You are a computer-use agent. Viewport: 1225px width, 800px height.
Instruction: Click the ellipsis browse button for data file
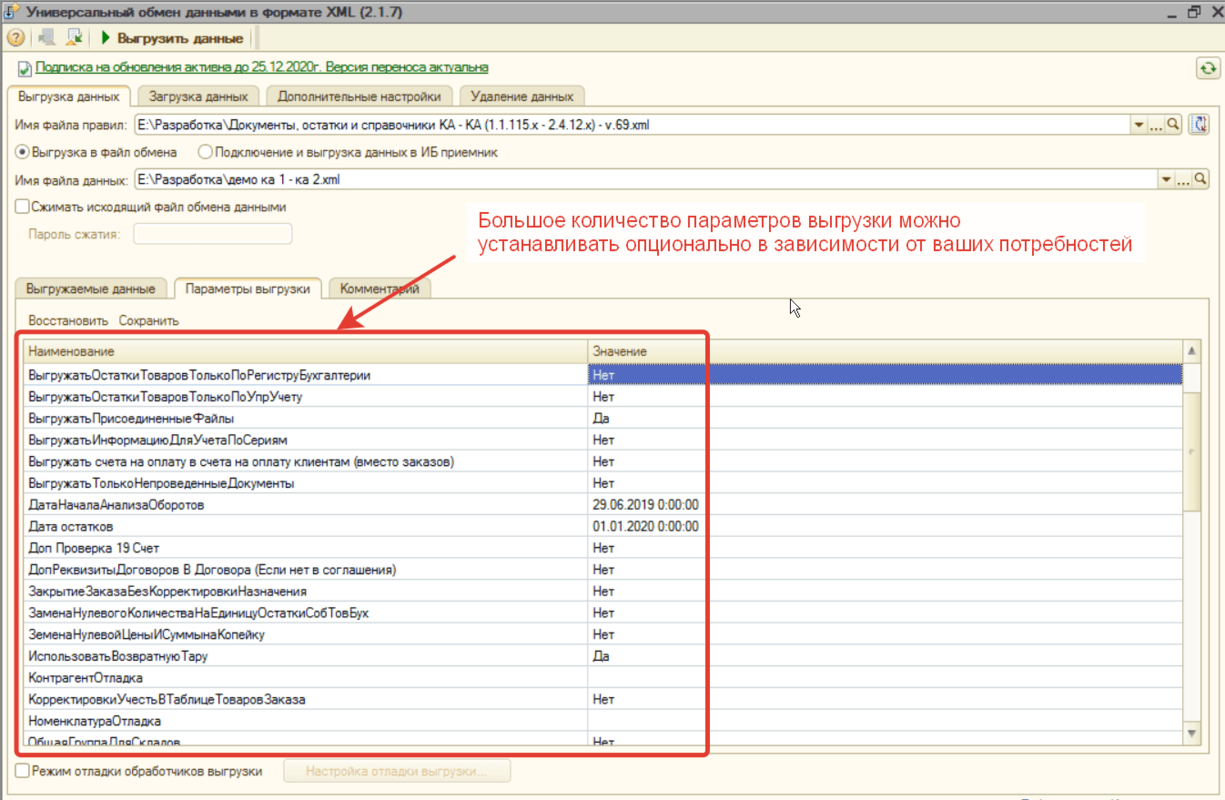click(x=1182, y=180)
